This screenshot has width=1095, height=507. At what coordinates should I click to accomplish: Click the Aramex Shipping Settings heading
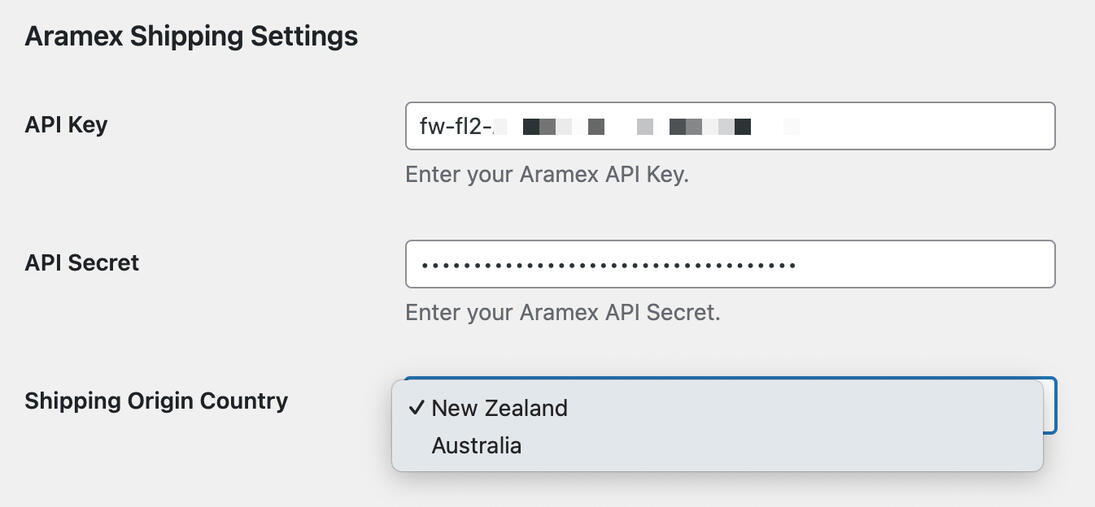click(x=191, y=36)
